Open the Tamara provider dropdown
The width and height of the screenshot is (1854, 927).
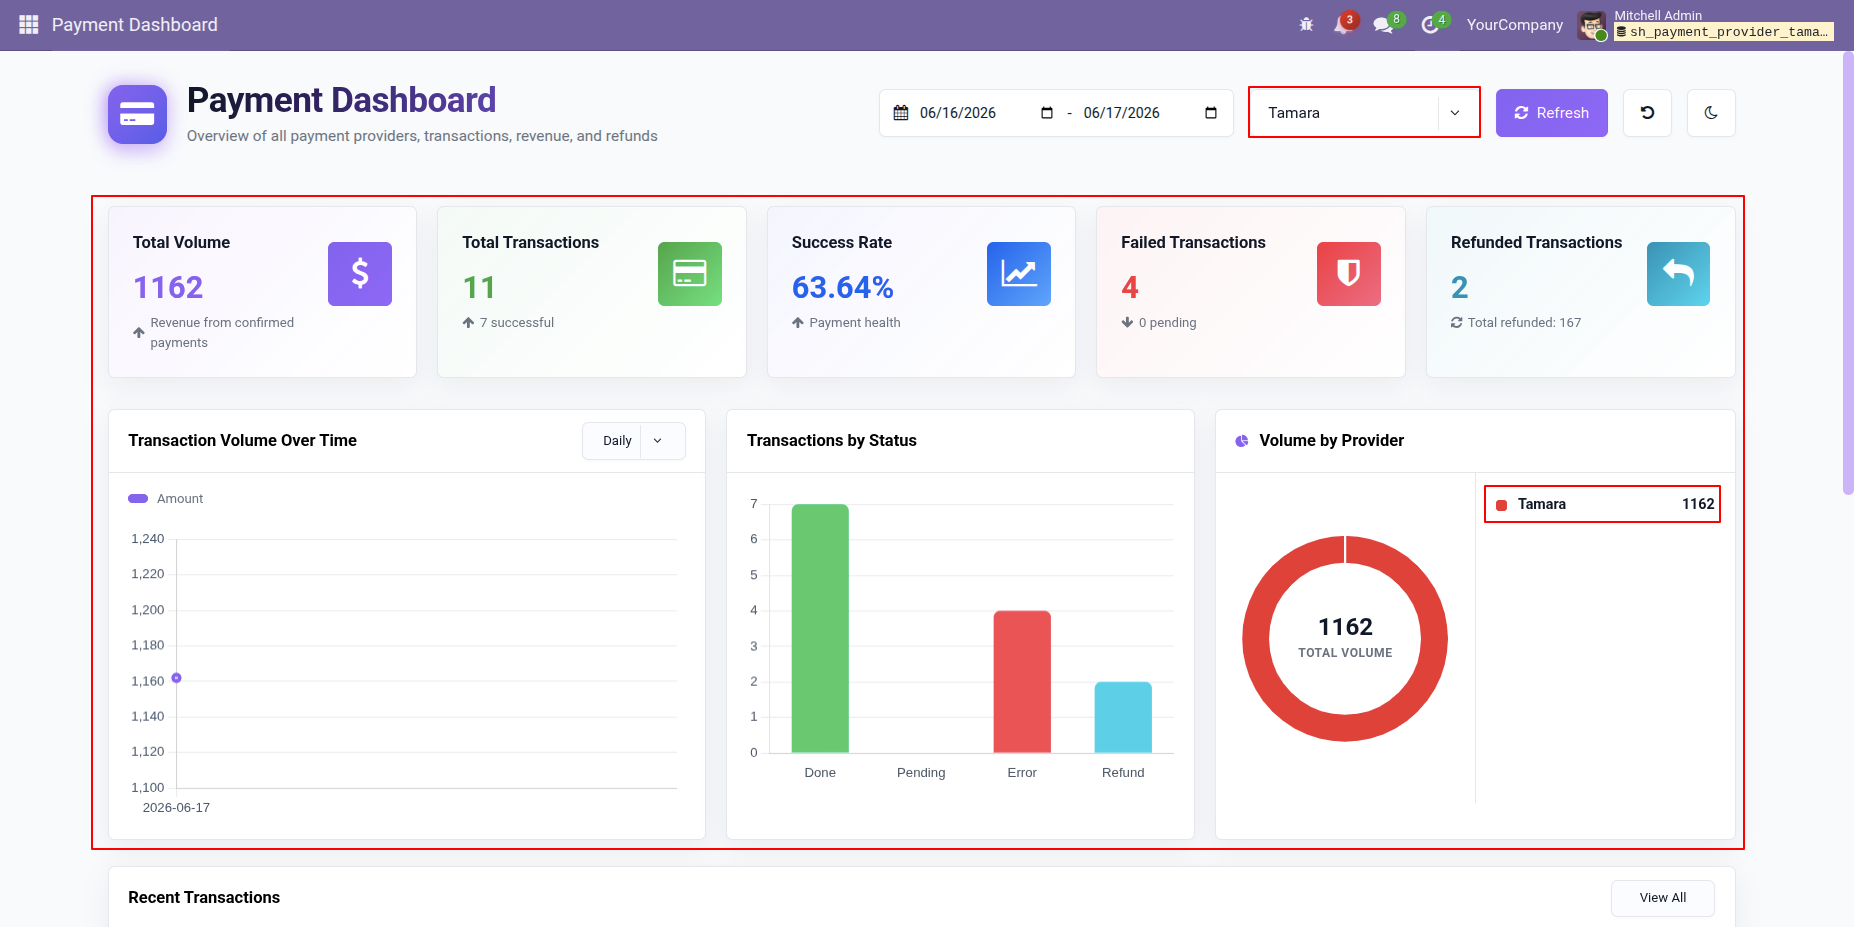(1364, 113)
